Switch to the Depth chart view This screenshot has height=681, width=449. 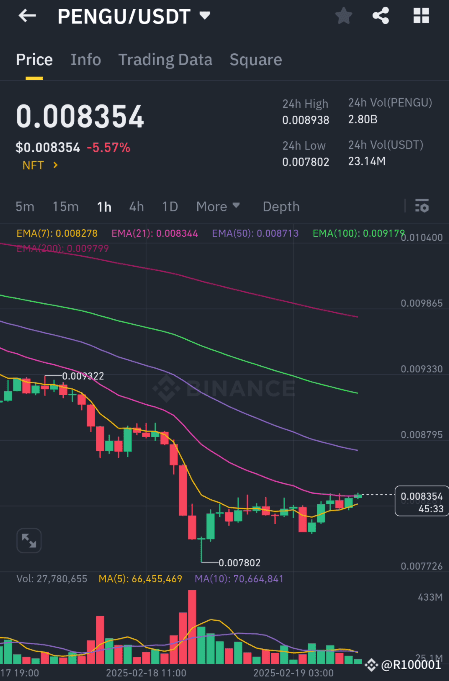pos(281,207)
